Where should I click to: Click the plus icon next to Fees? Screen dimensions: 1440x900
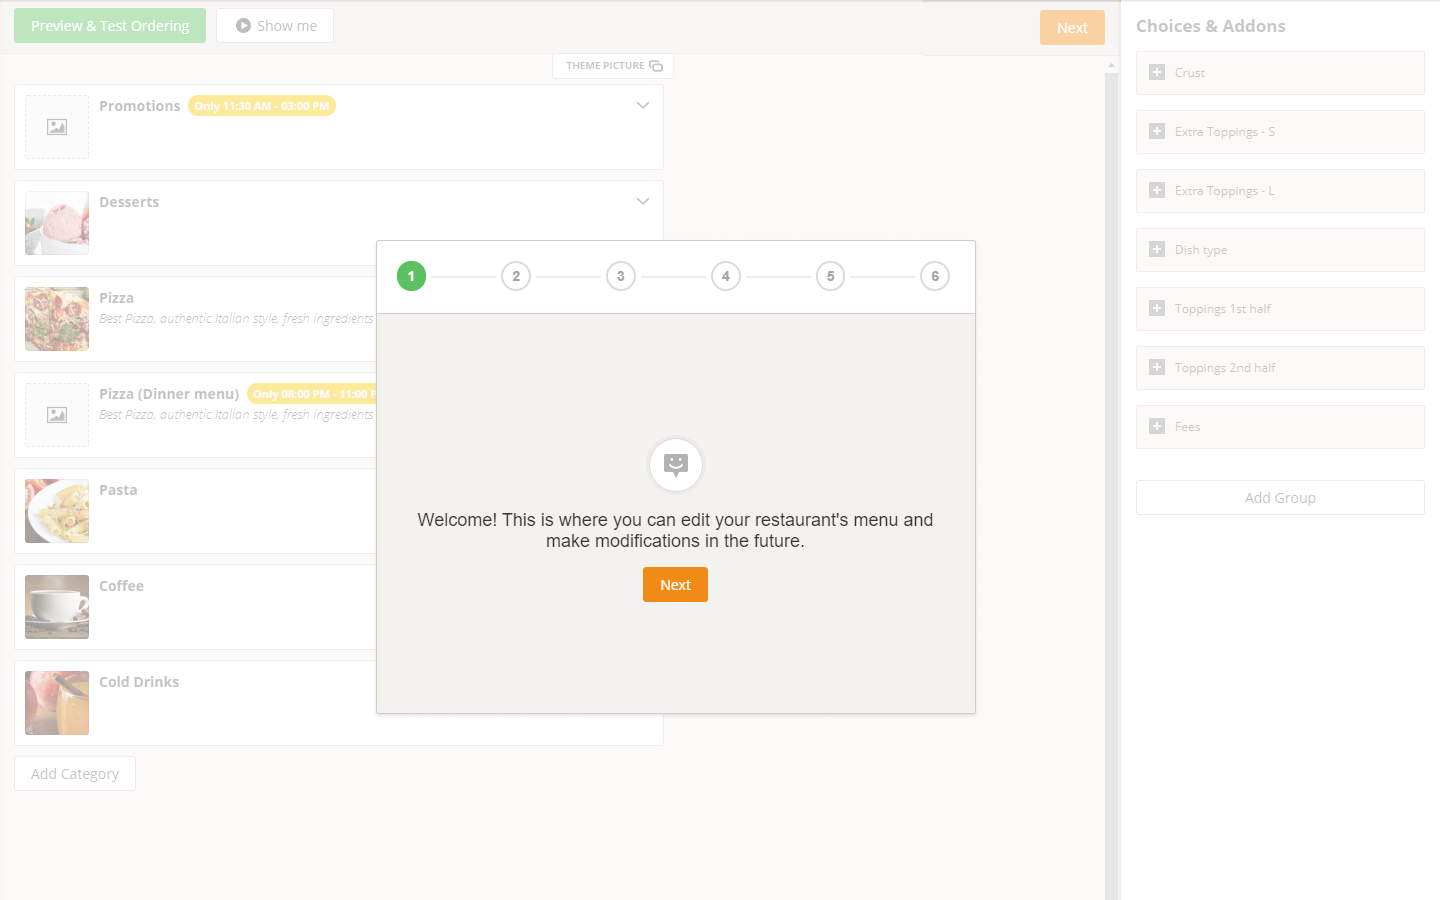(1157, 426)
